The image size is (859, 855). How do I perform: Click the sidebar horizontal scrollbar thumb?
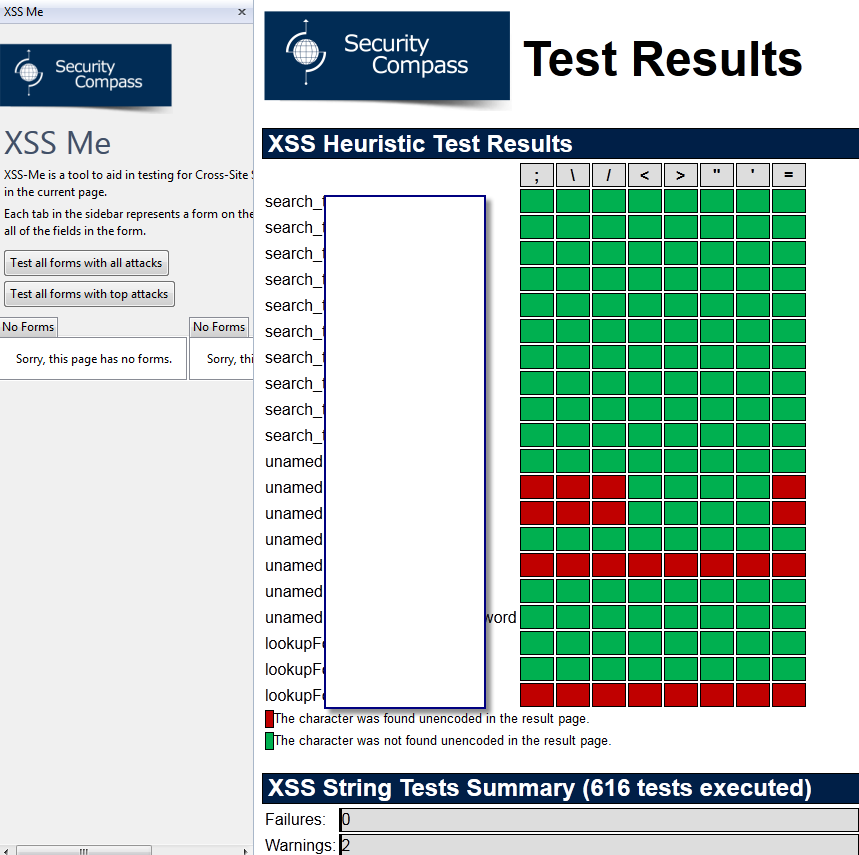83,851
